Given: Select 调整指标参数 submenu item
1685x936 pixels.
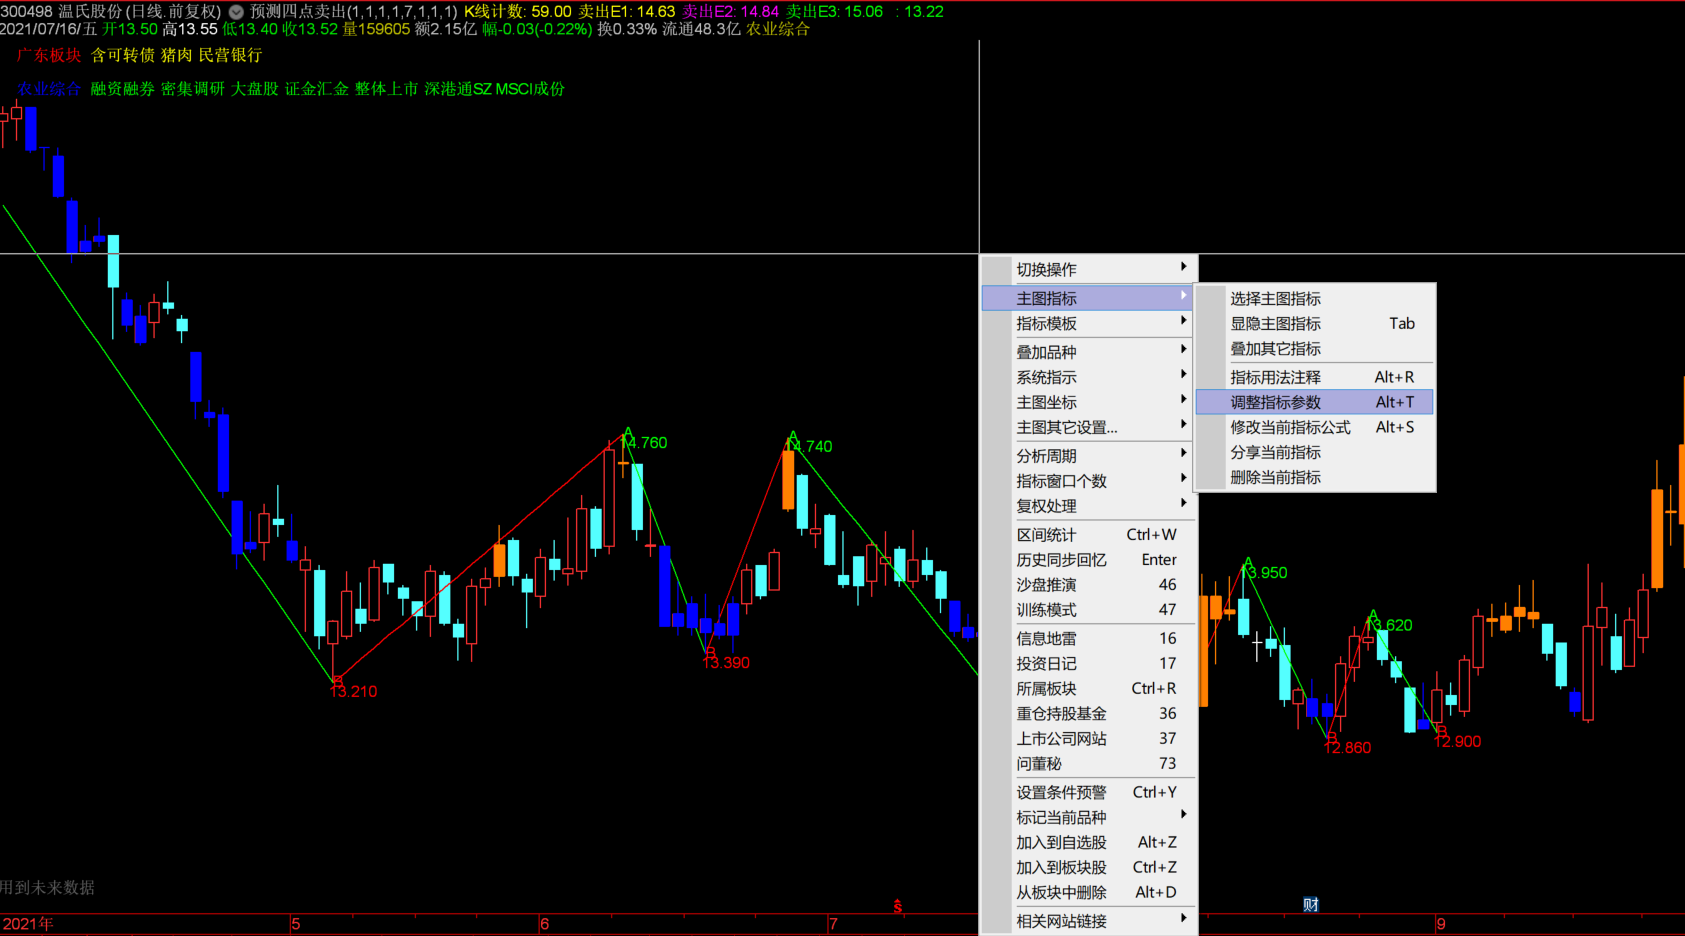Looking at the screenshot, I should [x=1315, y=402].
